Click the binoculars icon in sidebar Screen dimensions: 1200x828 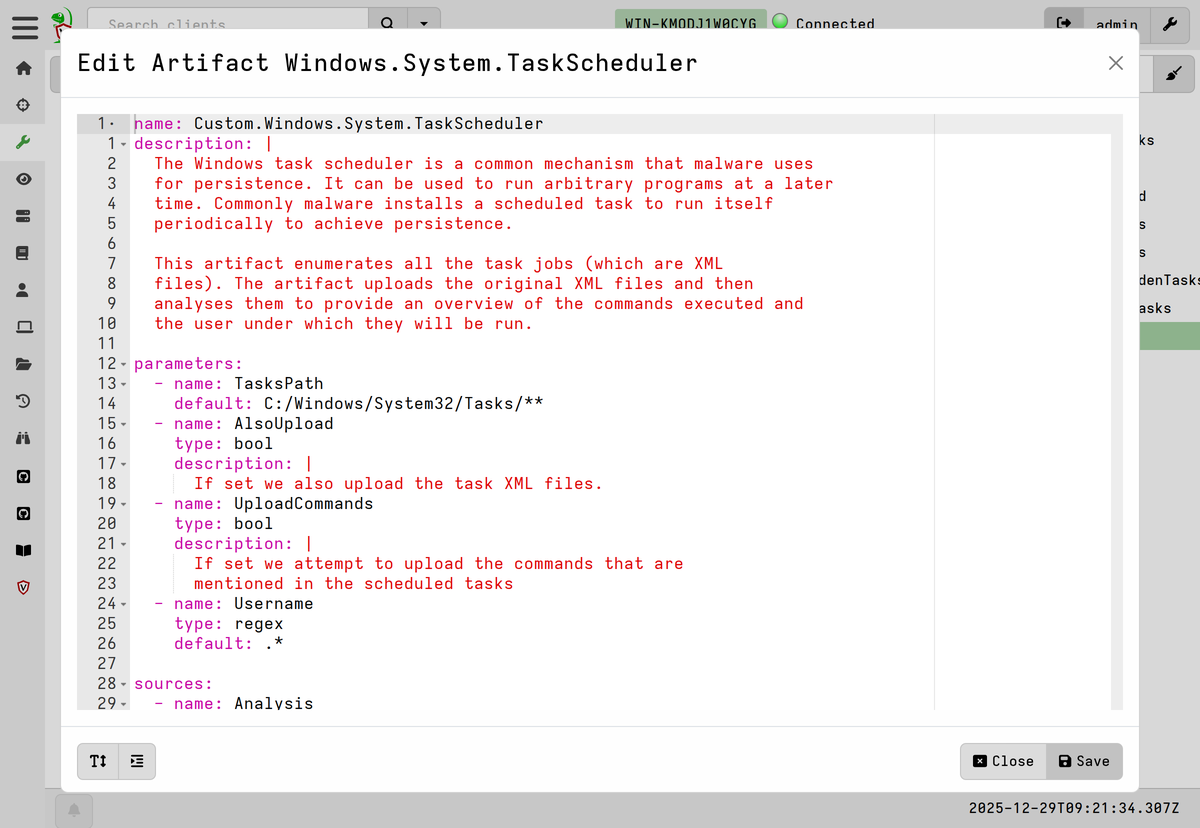click(x=23, y=438)
